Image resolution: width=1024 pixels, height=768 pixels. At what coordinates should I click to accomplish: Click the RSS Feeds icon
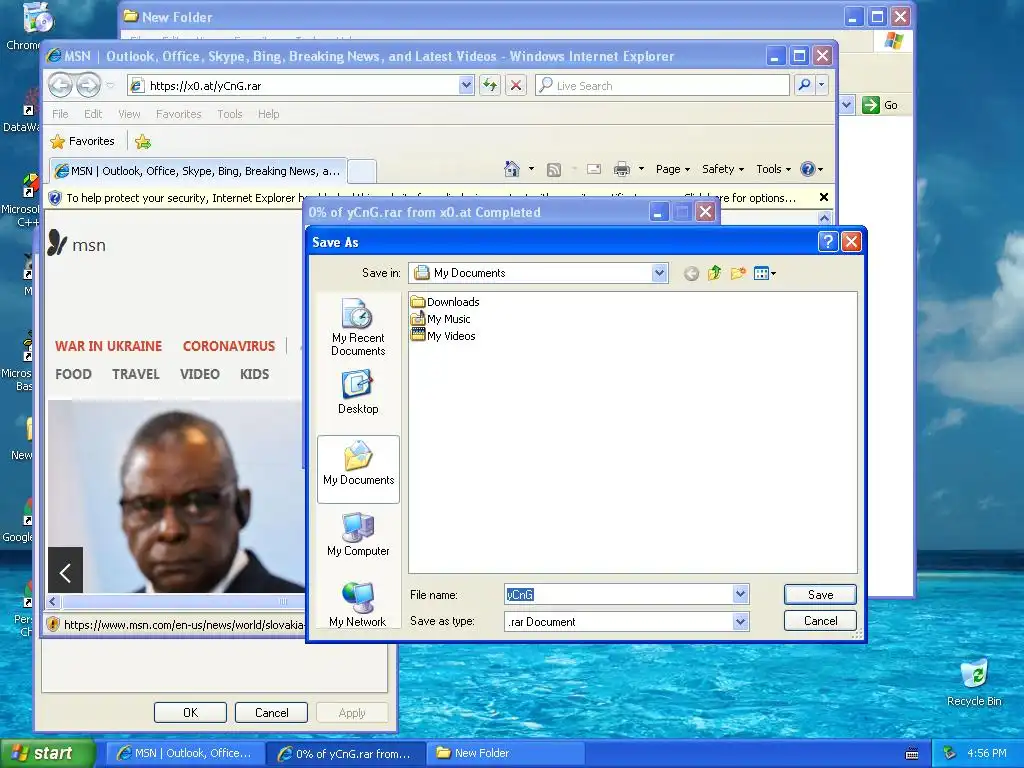pyautogui.click(x=554, y=170)
